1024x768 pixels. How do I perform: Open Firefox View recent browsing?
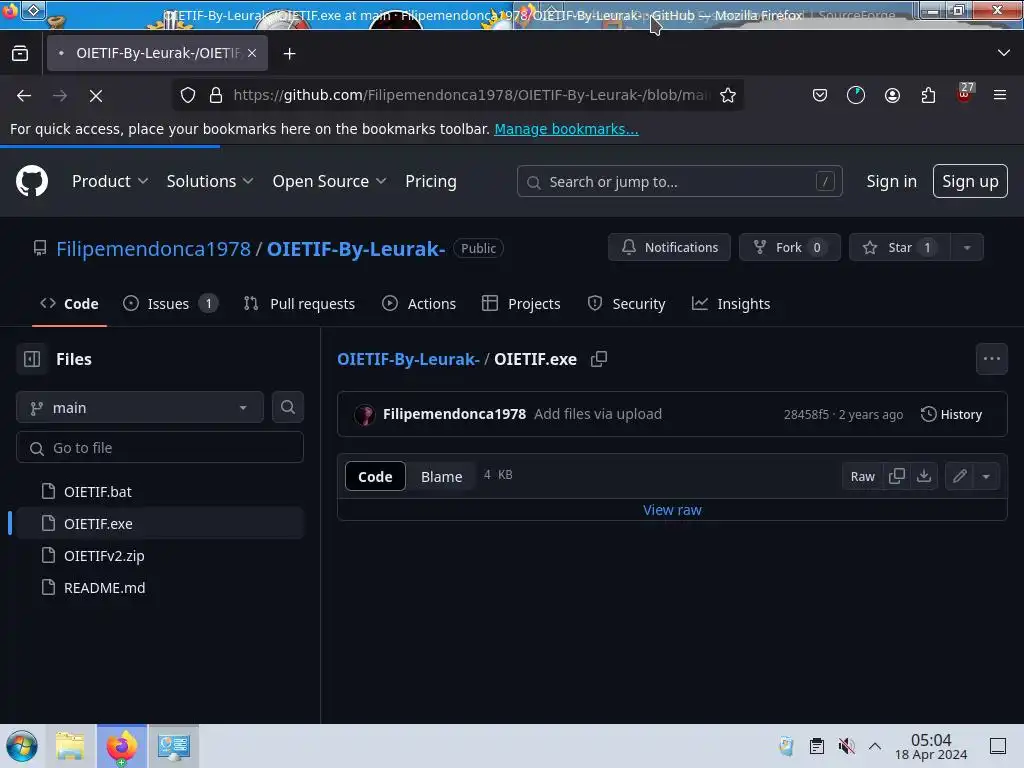click(x=20, y=54)
